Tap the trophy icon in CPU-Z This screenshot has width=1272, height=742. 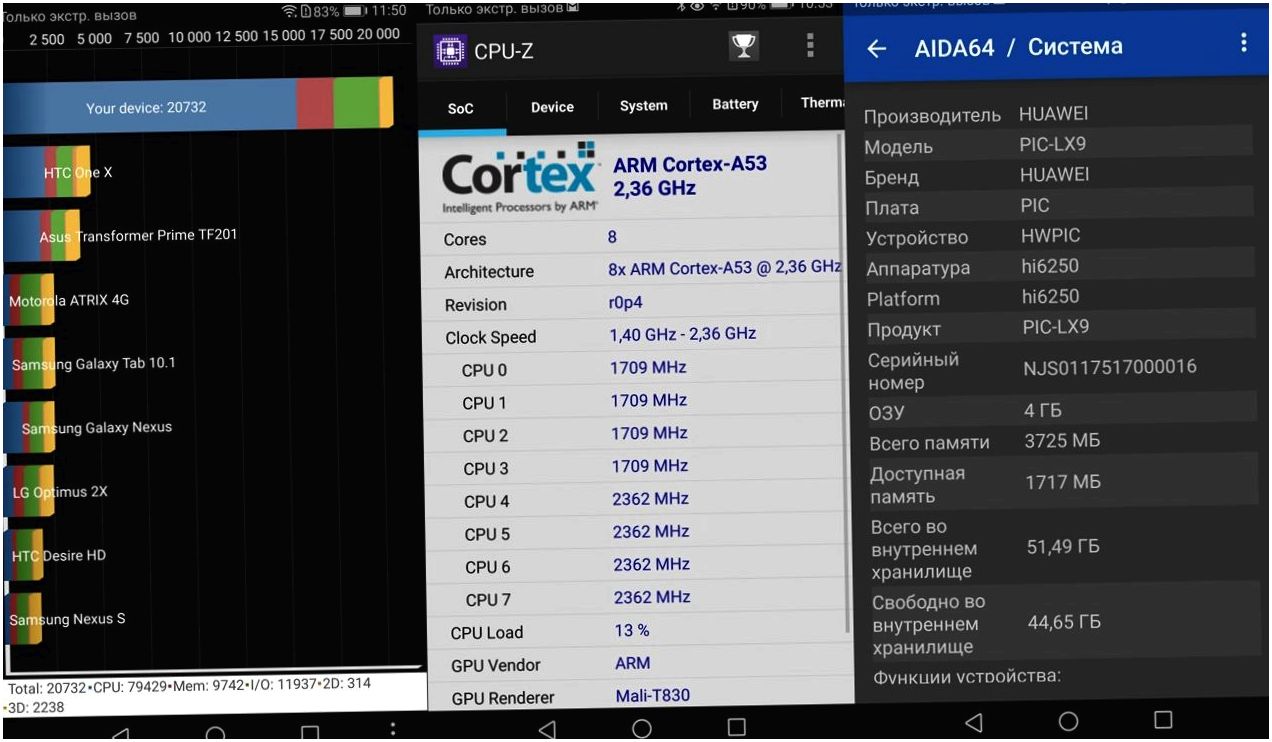[743, 46]
